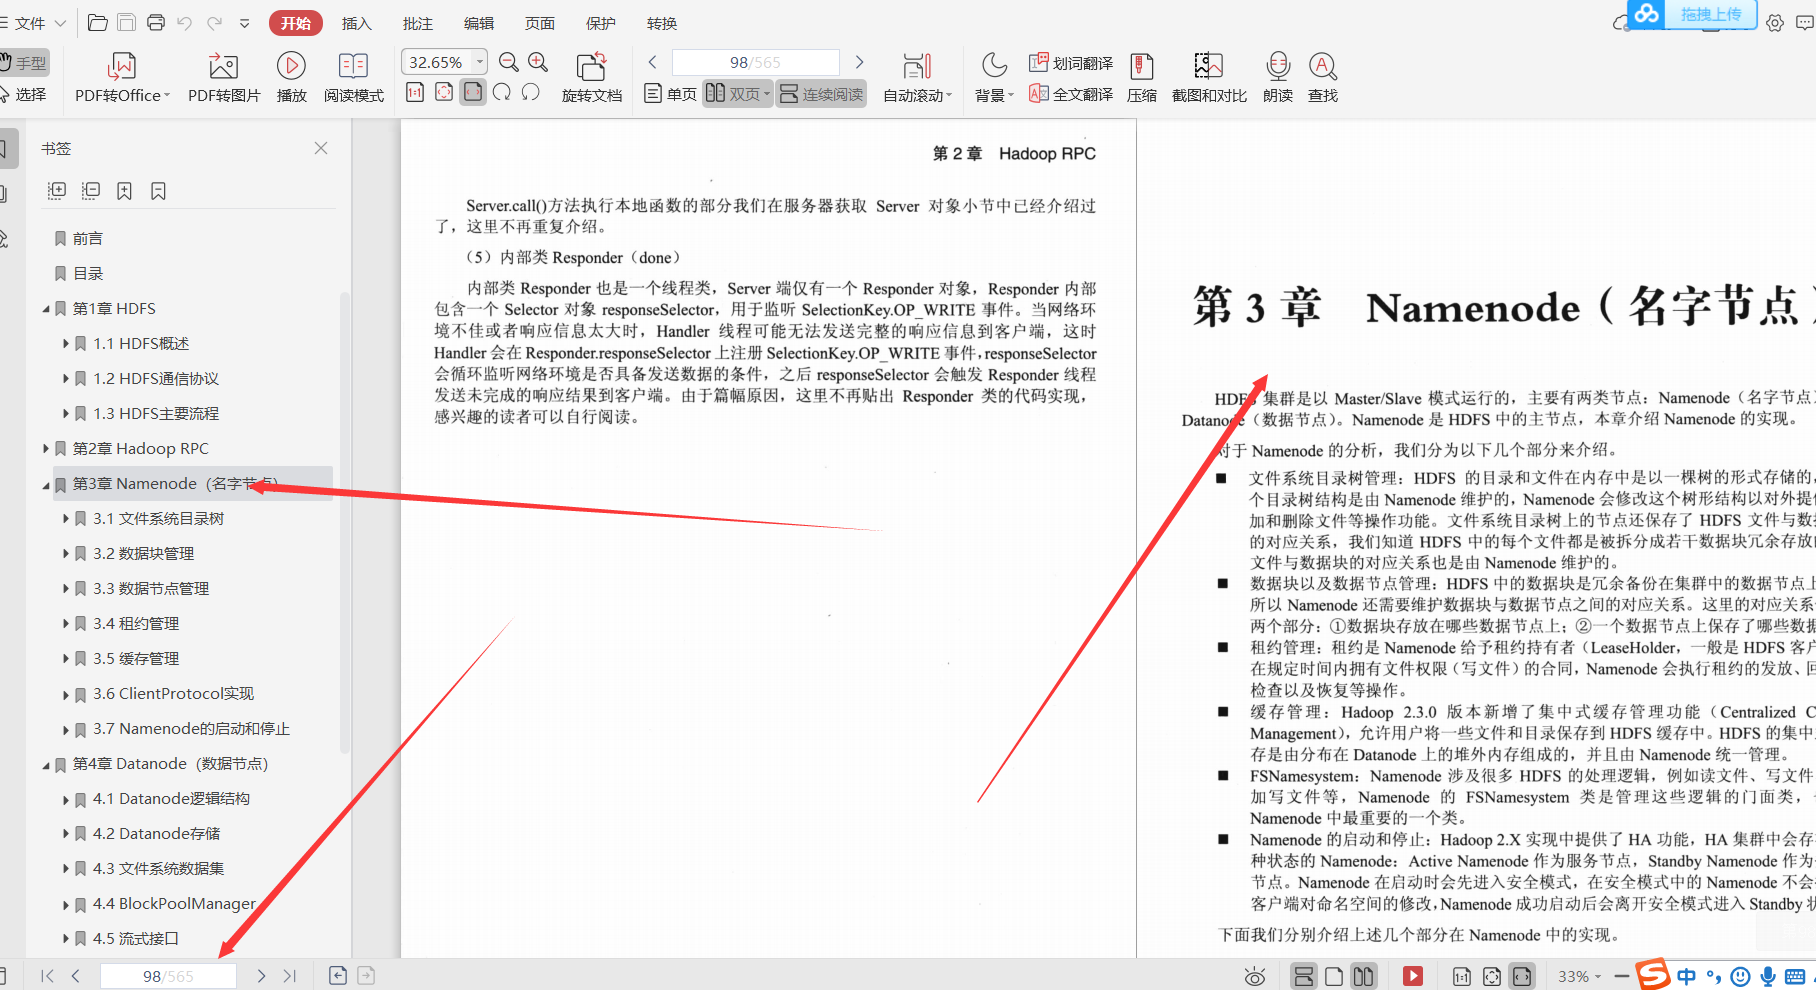The width and height of the screenshot is (1816, 990).
Task: Switch to the 转换 tab
Action: click(662, 23)
